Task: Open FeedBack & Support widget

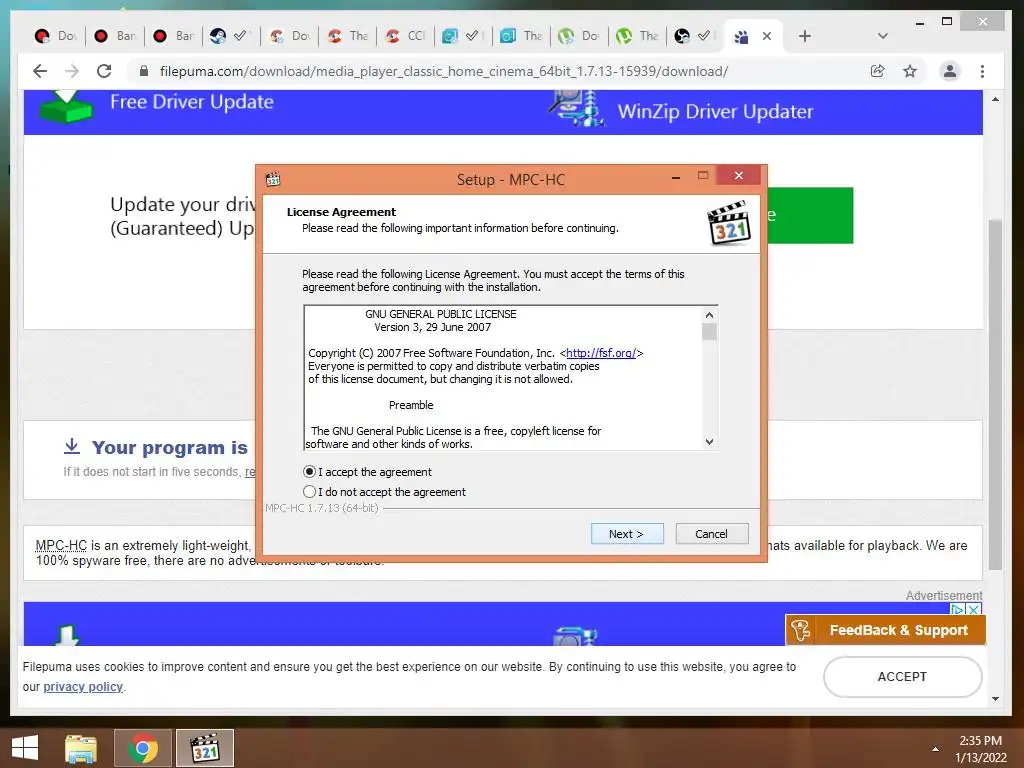Action: pyautogui.click(x=886, y=630)
